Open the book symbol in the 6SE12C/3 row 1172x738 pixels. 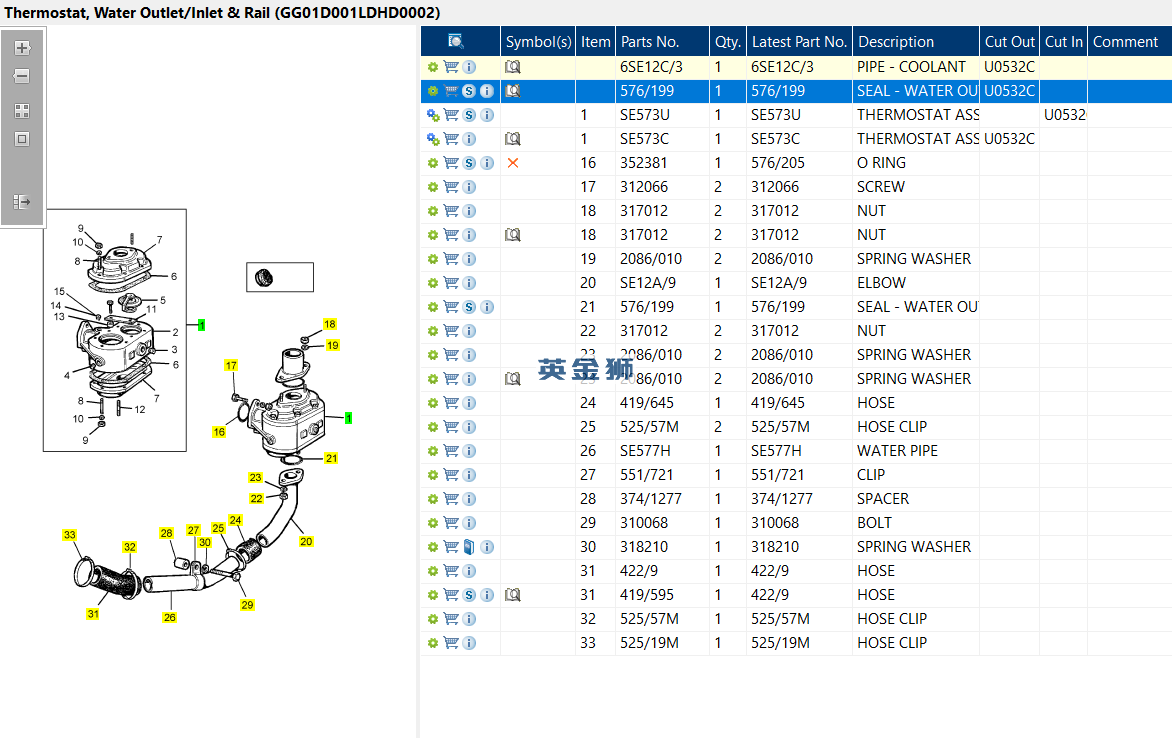pos(513,67)
